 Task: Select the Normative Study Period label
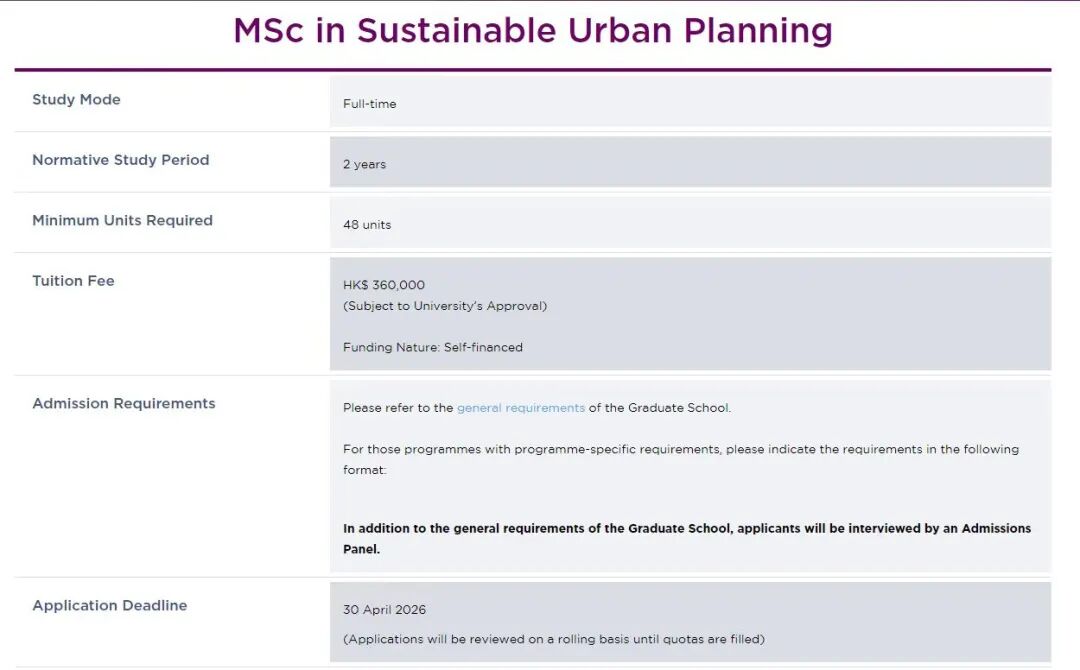click(121, 160)
